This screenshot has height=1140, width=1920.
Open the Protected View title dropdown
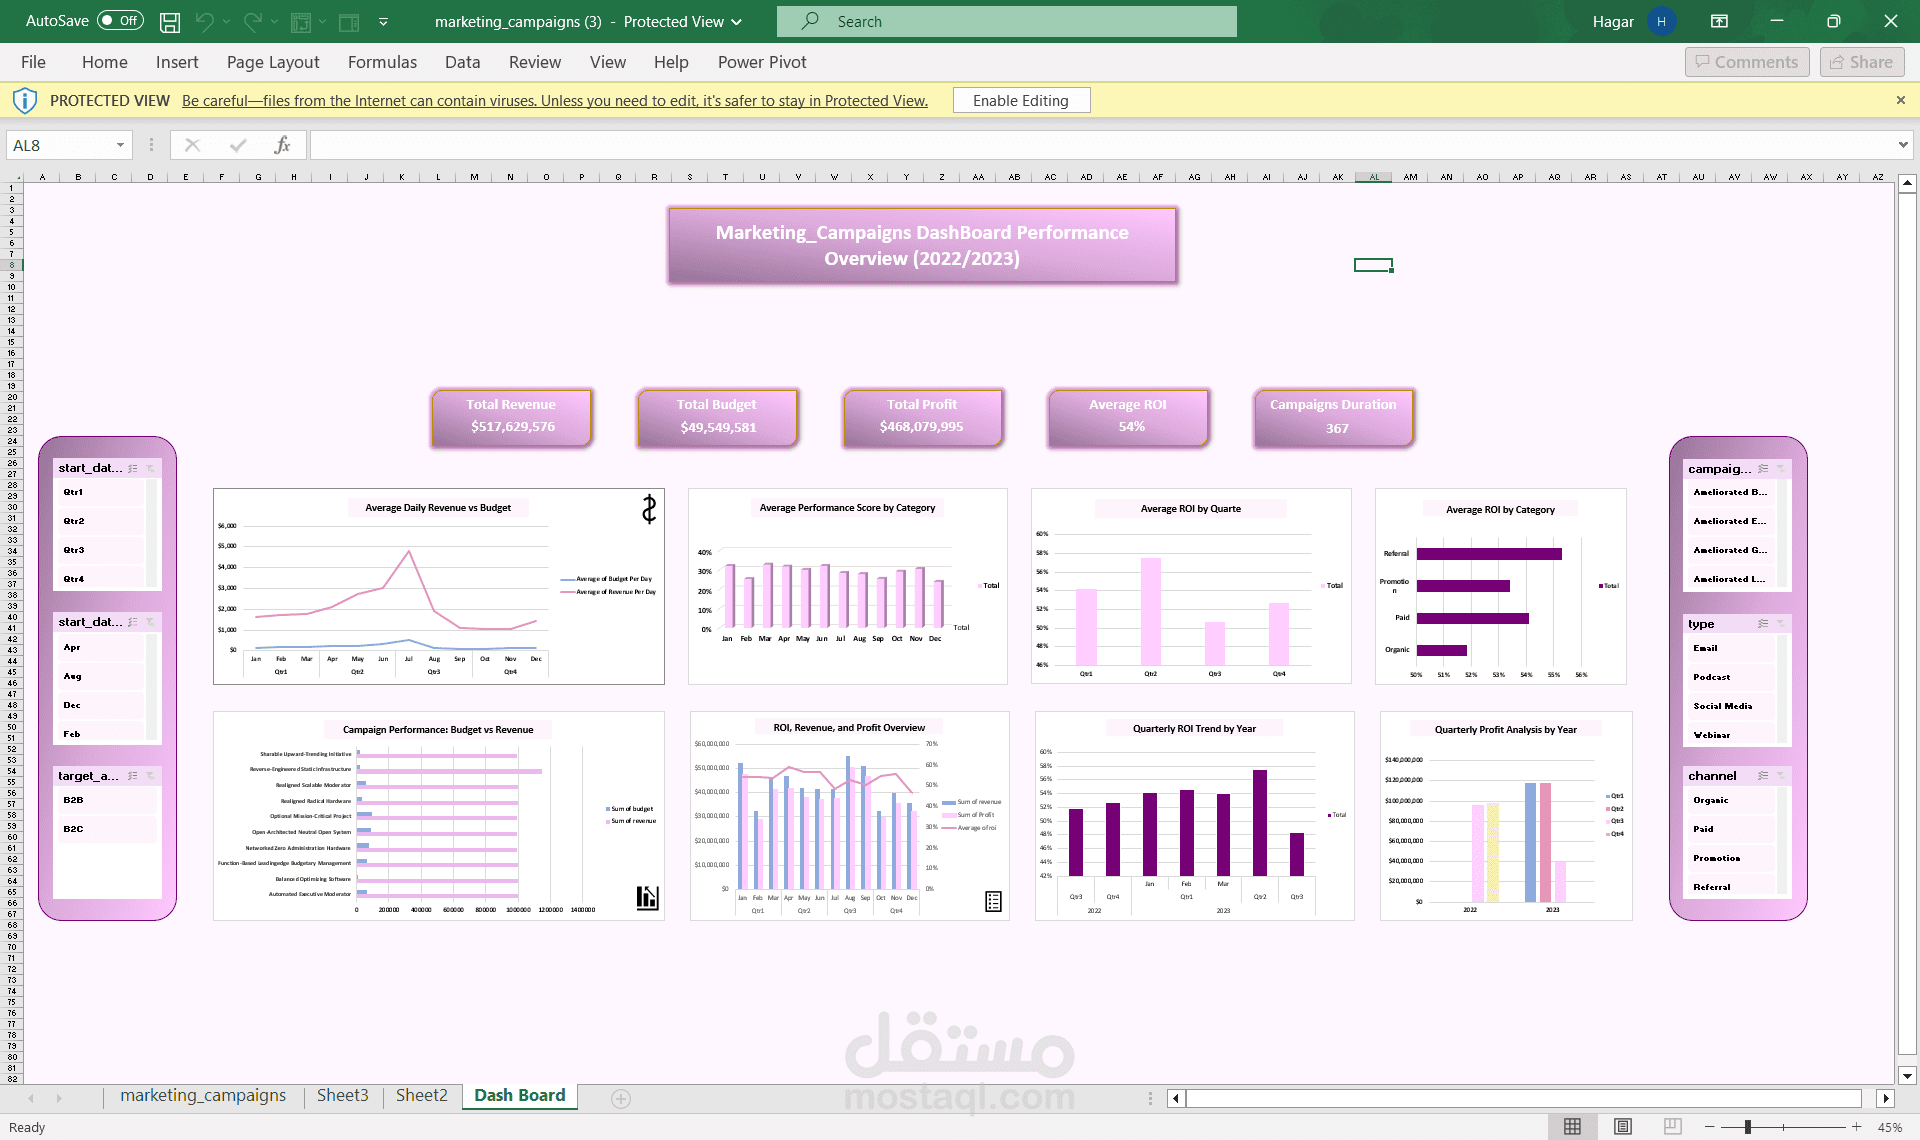737,22
